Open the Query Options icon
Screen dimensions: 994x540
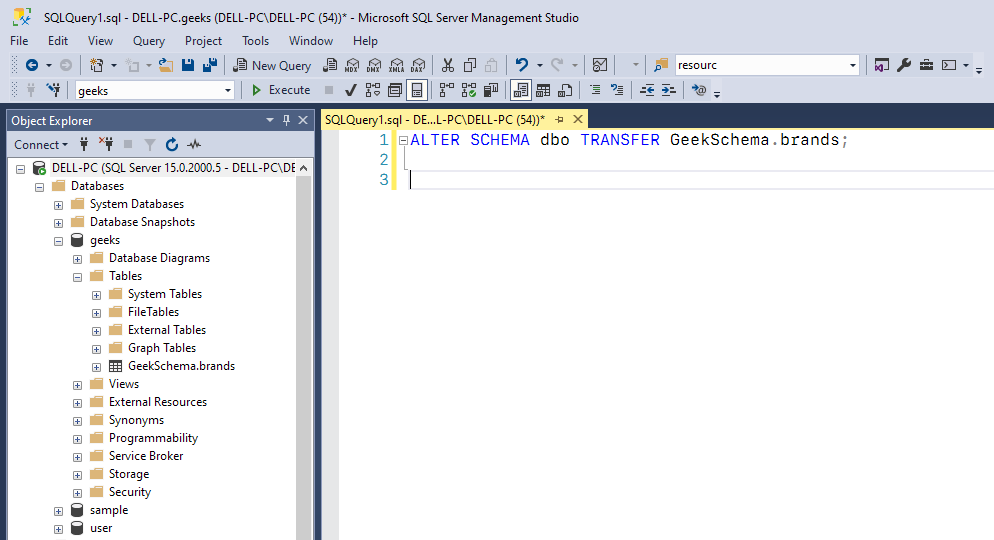click(395, 90)
